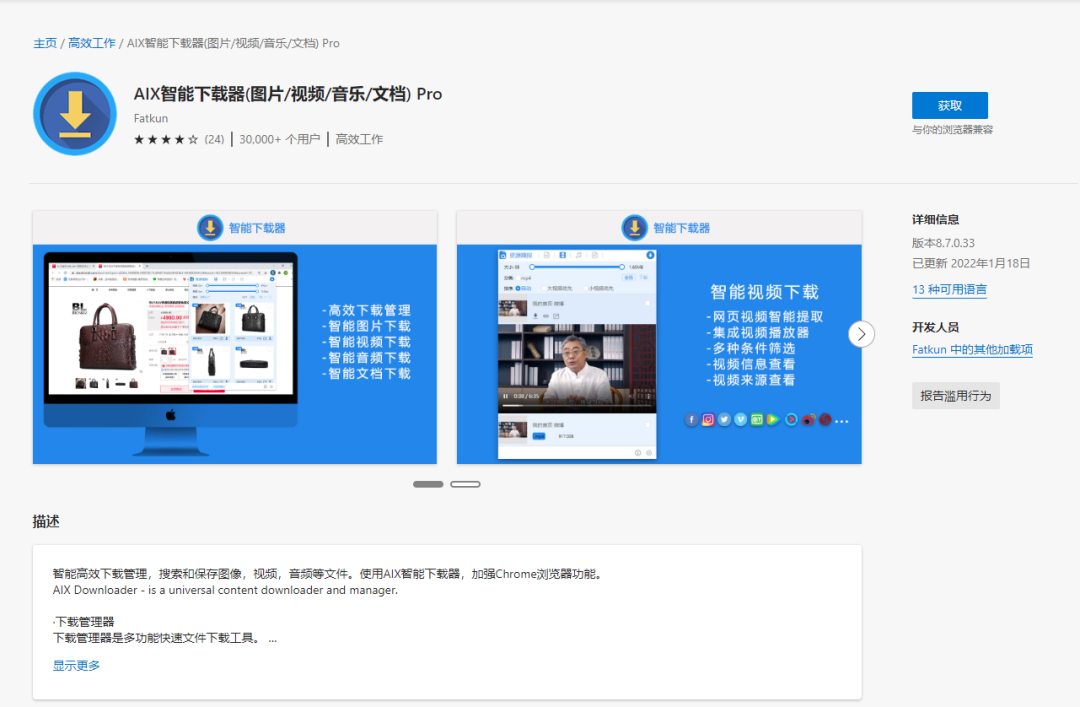Click the Weibo icon in second screenshot
This screenshot has width=1080, height=707.
pos(809,420)
